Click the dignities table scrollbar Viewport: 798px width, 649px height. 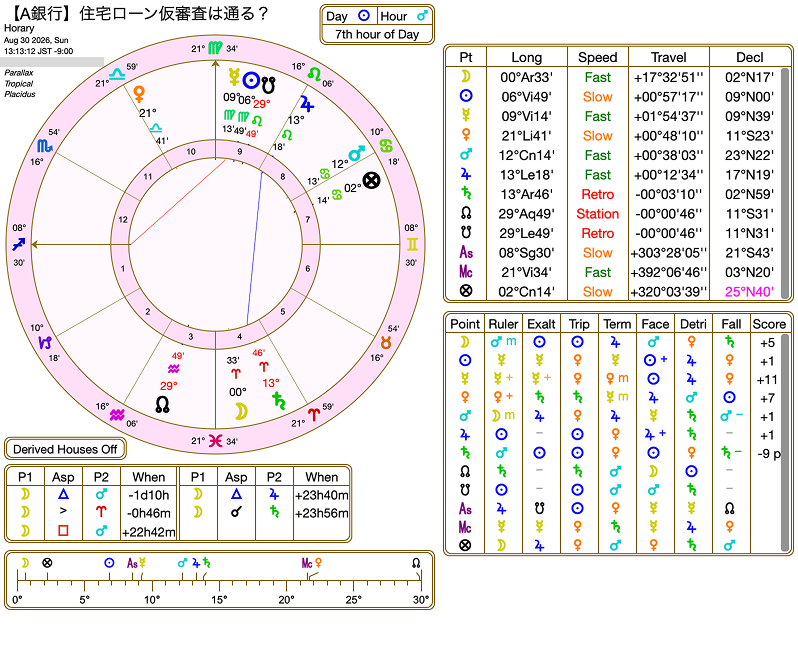tap(786, 442)
